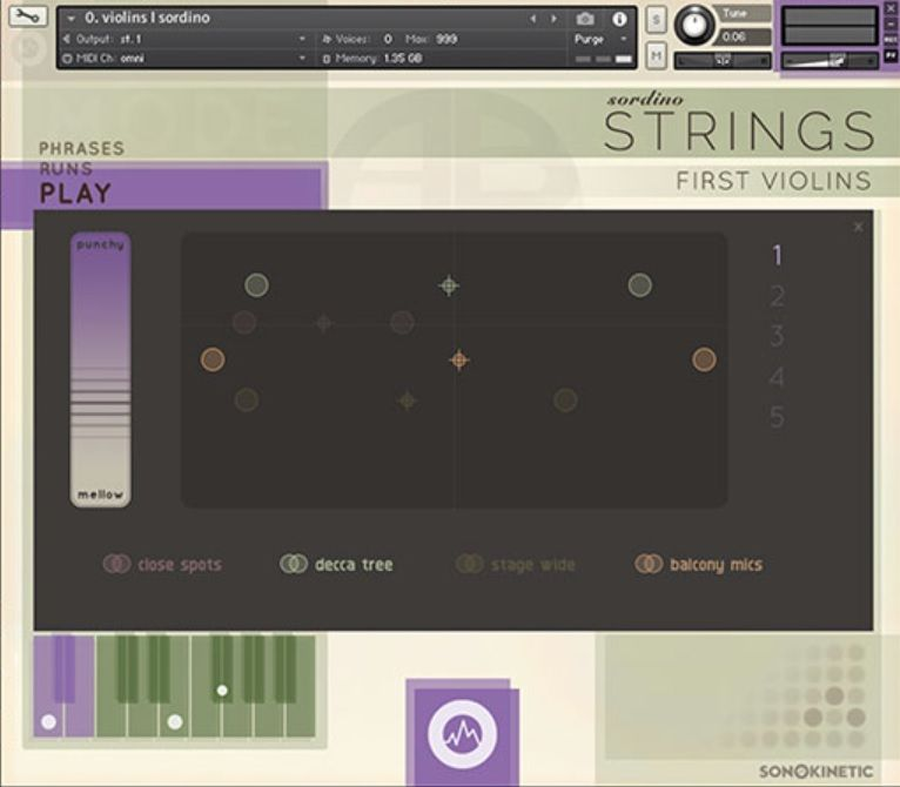The image size is (900, 787).
Task: Select the decca tree center crosshair
Action: pyautogui.click(x=449, y=285)
